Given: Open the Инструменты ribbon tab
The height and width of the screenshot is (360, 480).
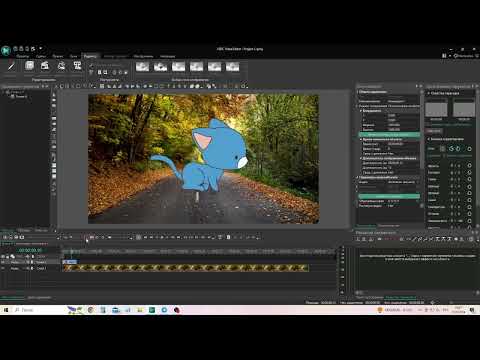Looking at the screenshot, I should [143, 56].
